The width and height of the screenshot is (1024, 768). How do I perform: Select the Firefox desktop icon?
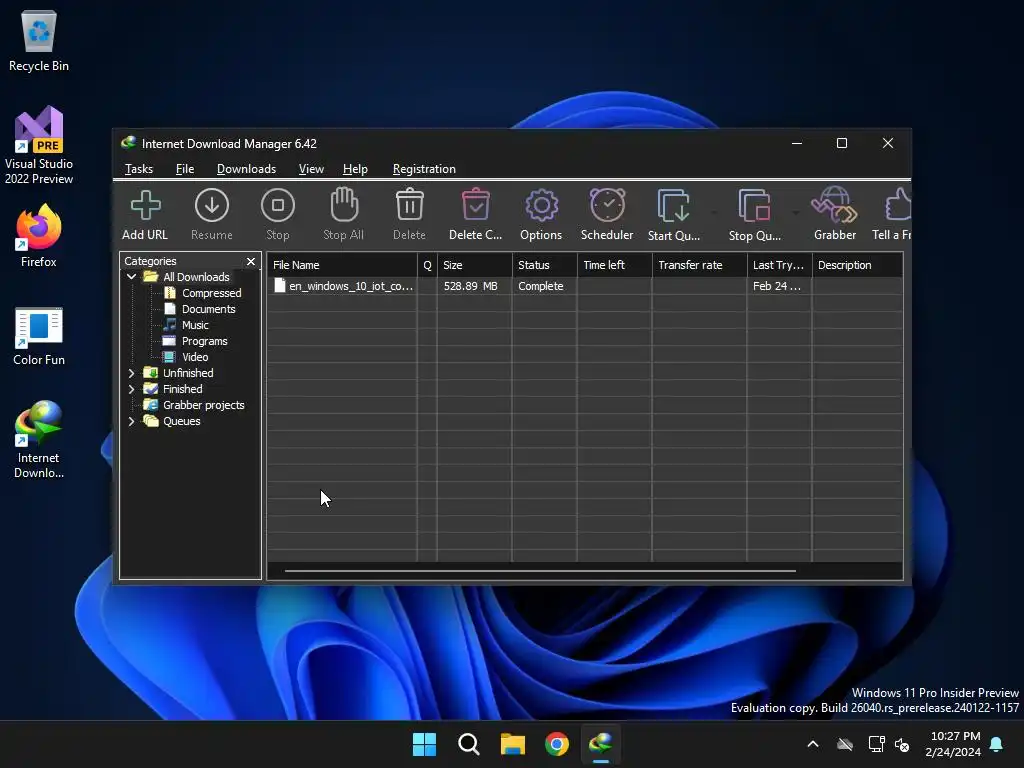(x=39, y=236)
